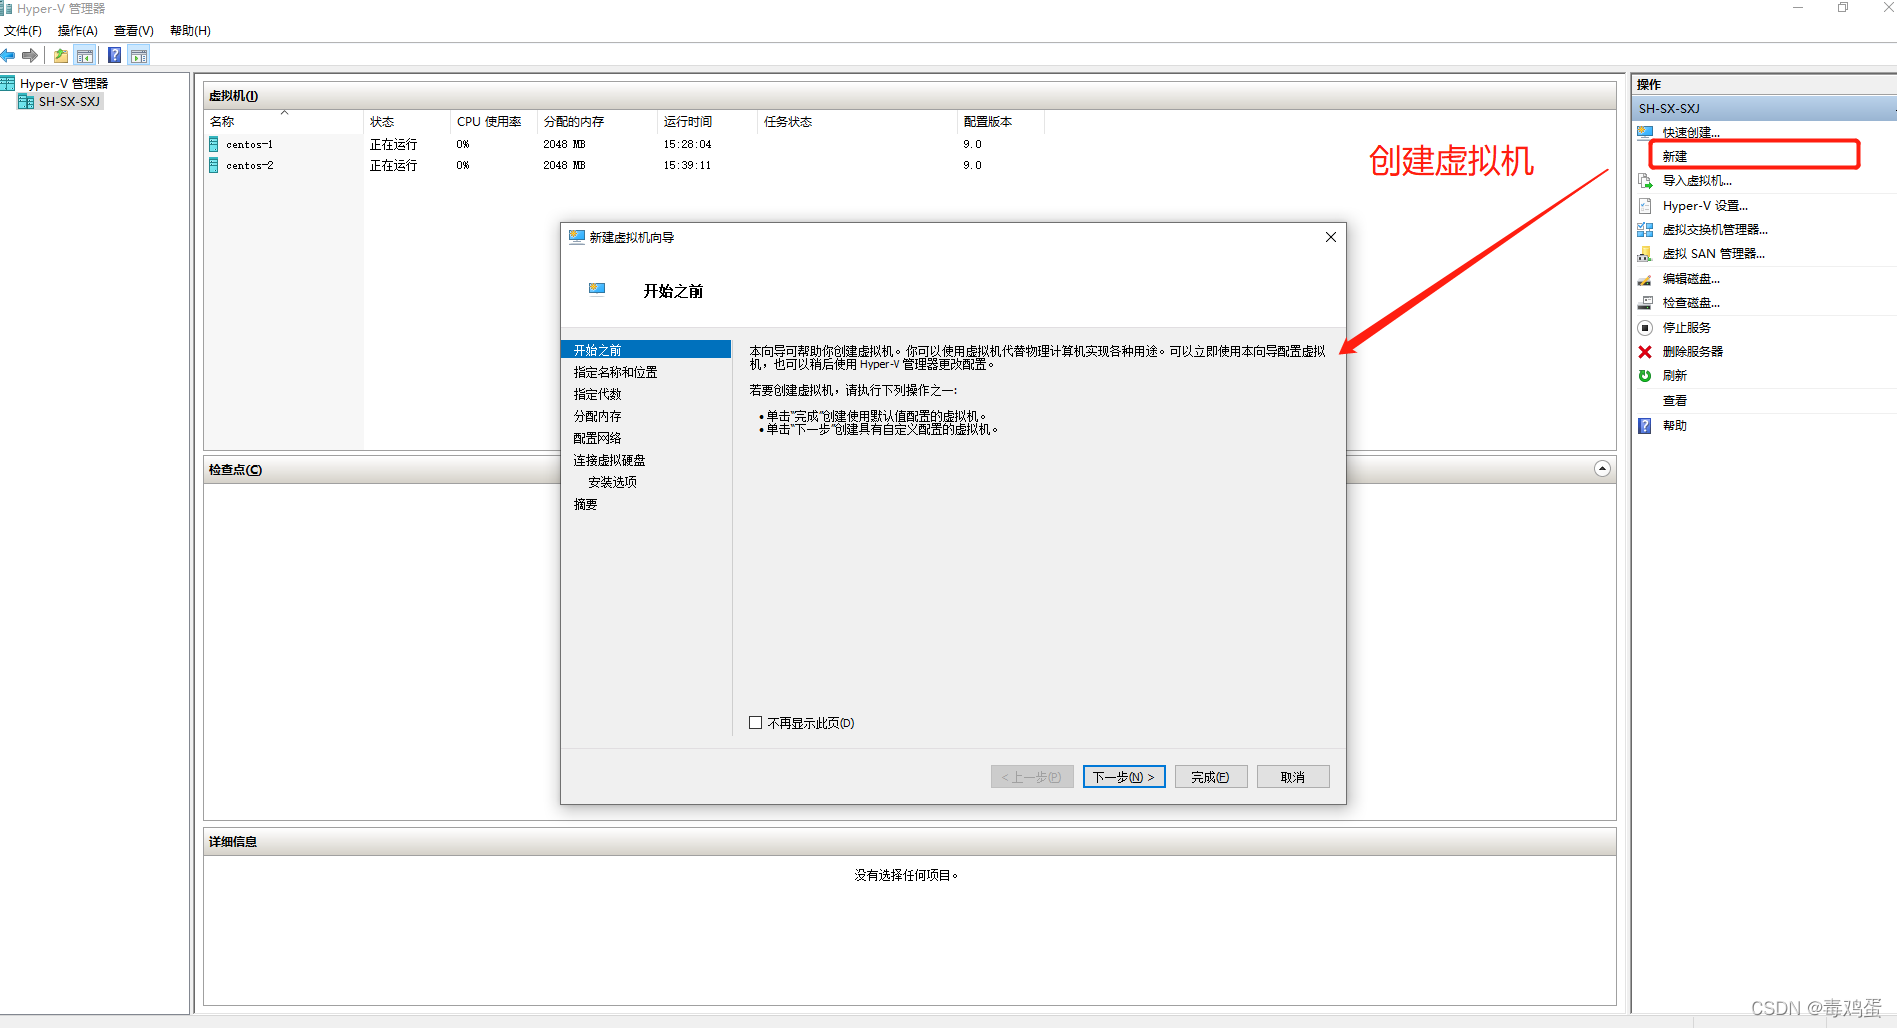
Task: Select the centos-1 row name
Action: tap(249, 144)
